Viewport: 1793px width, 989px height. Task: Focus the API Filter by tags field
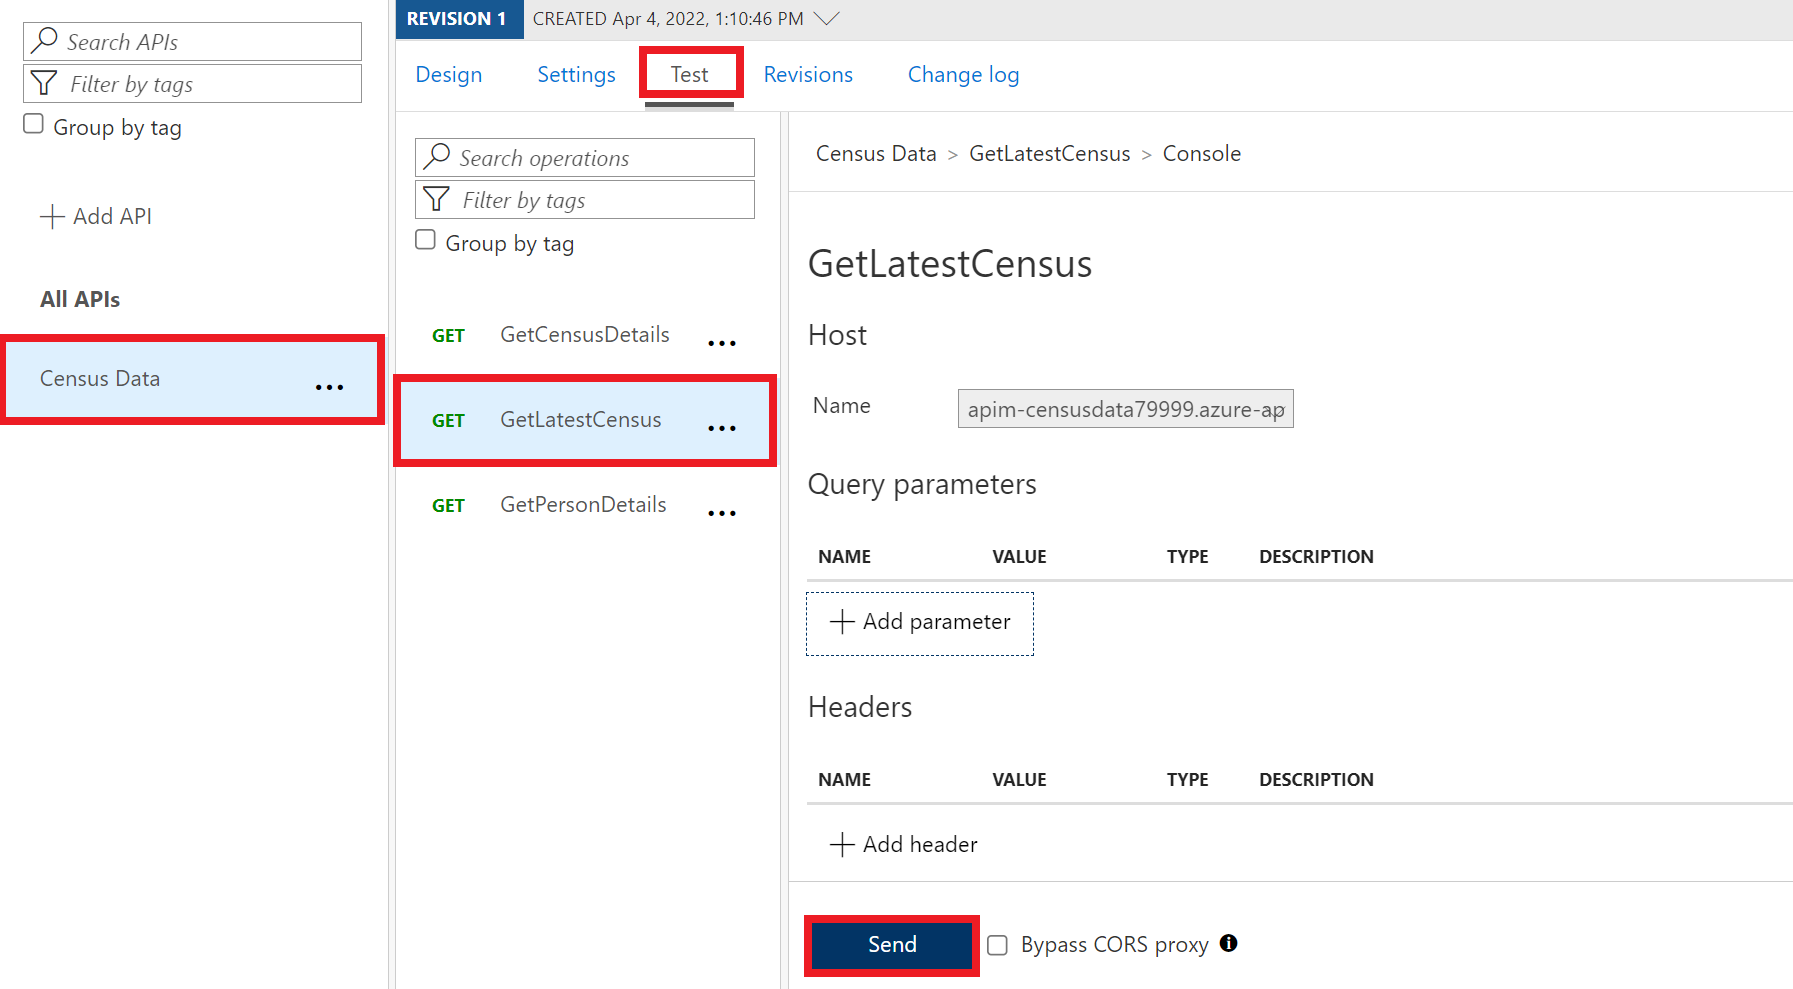click(193, 83)
